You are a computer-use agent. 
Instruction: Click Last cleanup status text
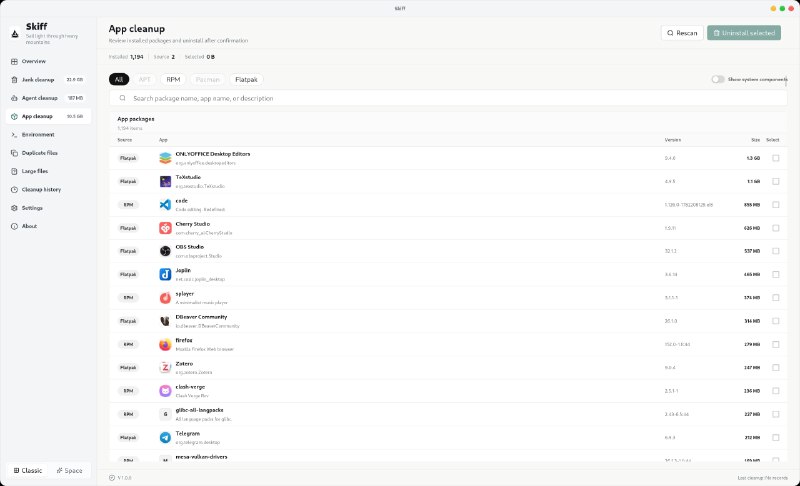tap(762, 478)
